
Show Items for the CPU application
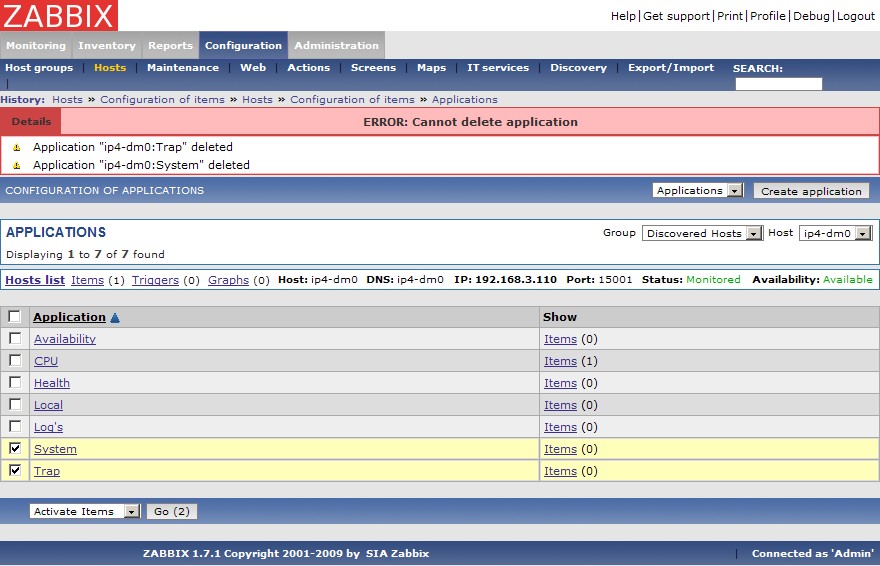pyautogui.click(x=560, y=361)
